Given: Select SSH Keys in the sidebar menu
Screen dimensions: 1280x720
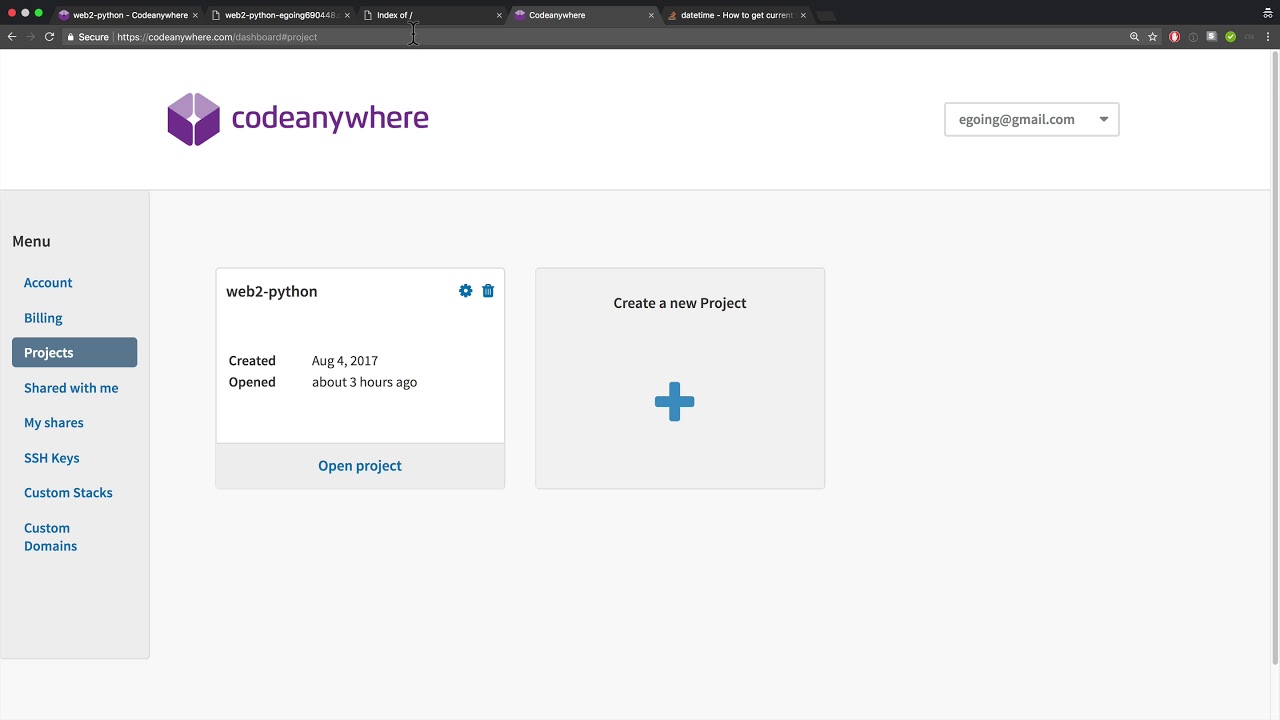Looking at the screenshot, I should click(51, 458).
